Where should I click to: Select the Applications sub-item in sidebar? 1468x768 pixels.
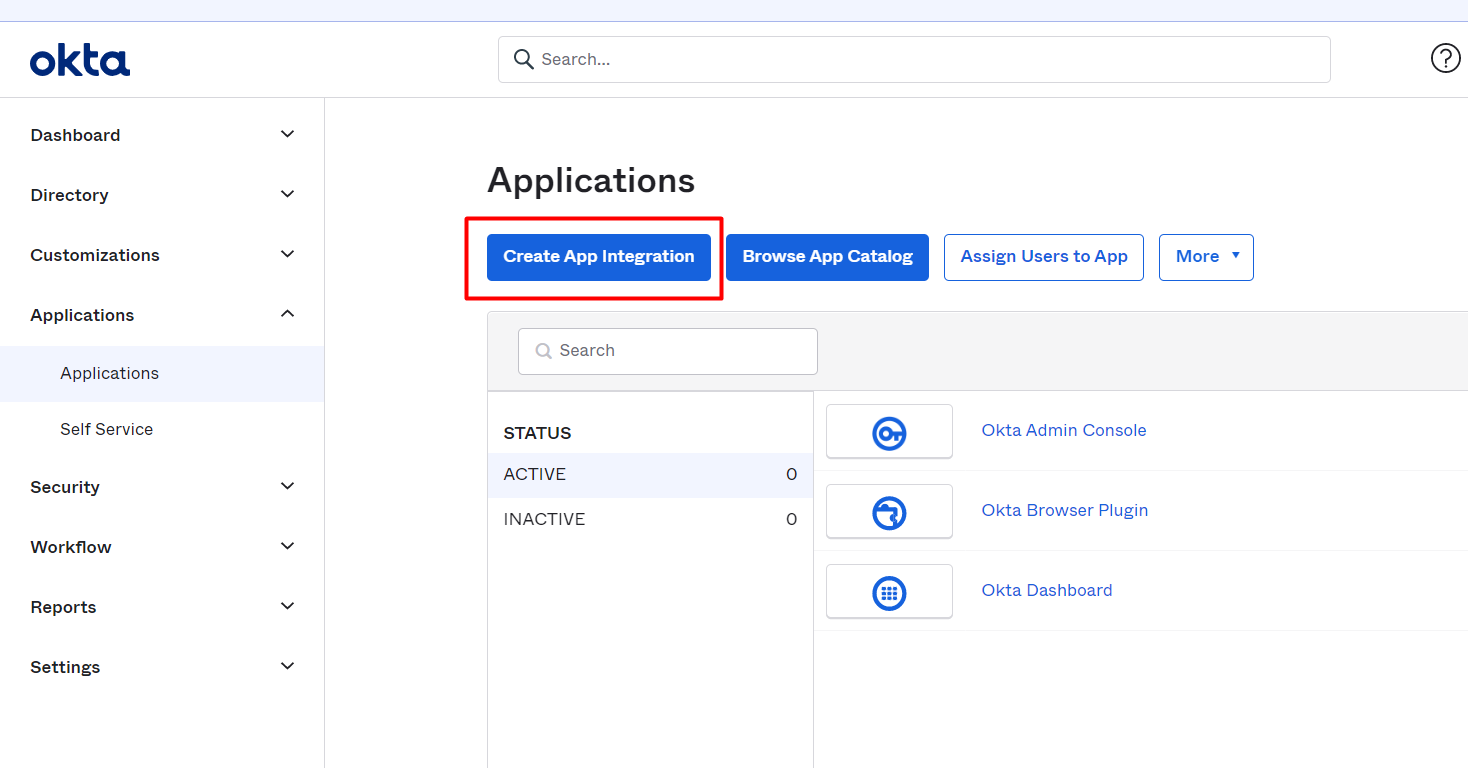tap(110, 373)
